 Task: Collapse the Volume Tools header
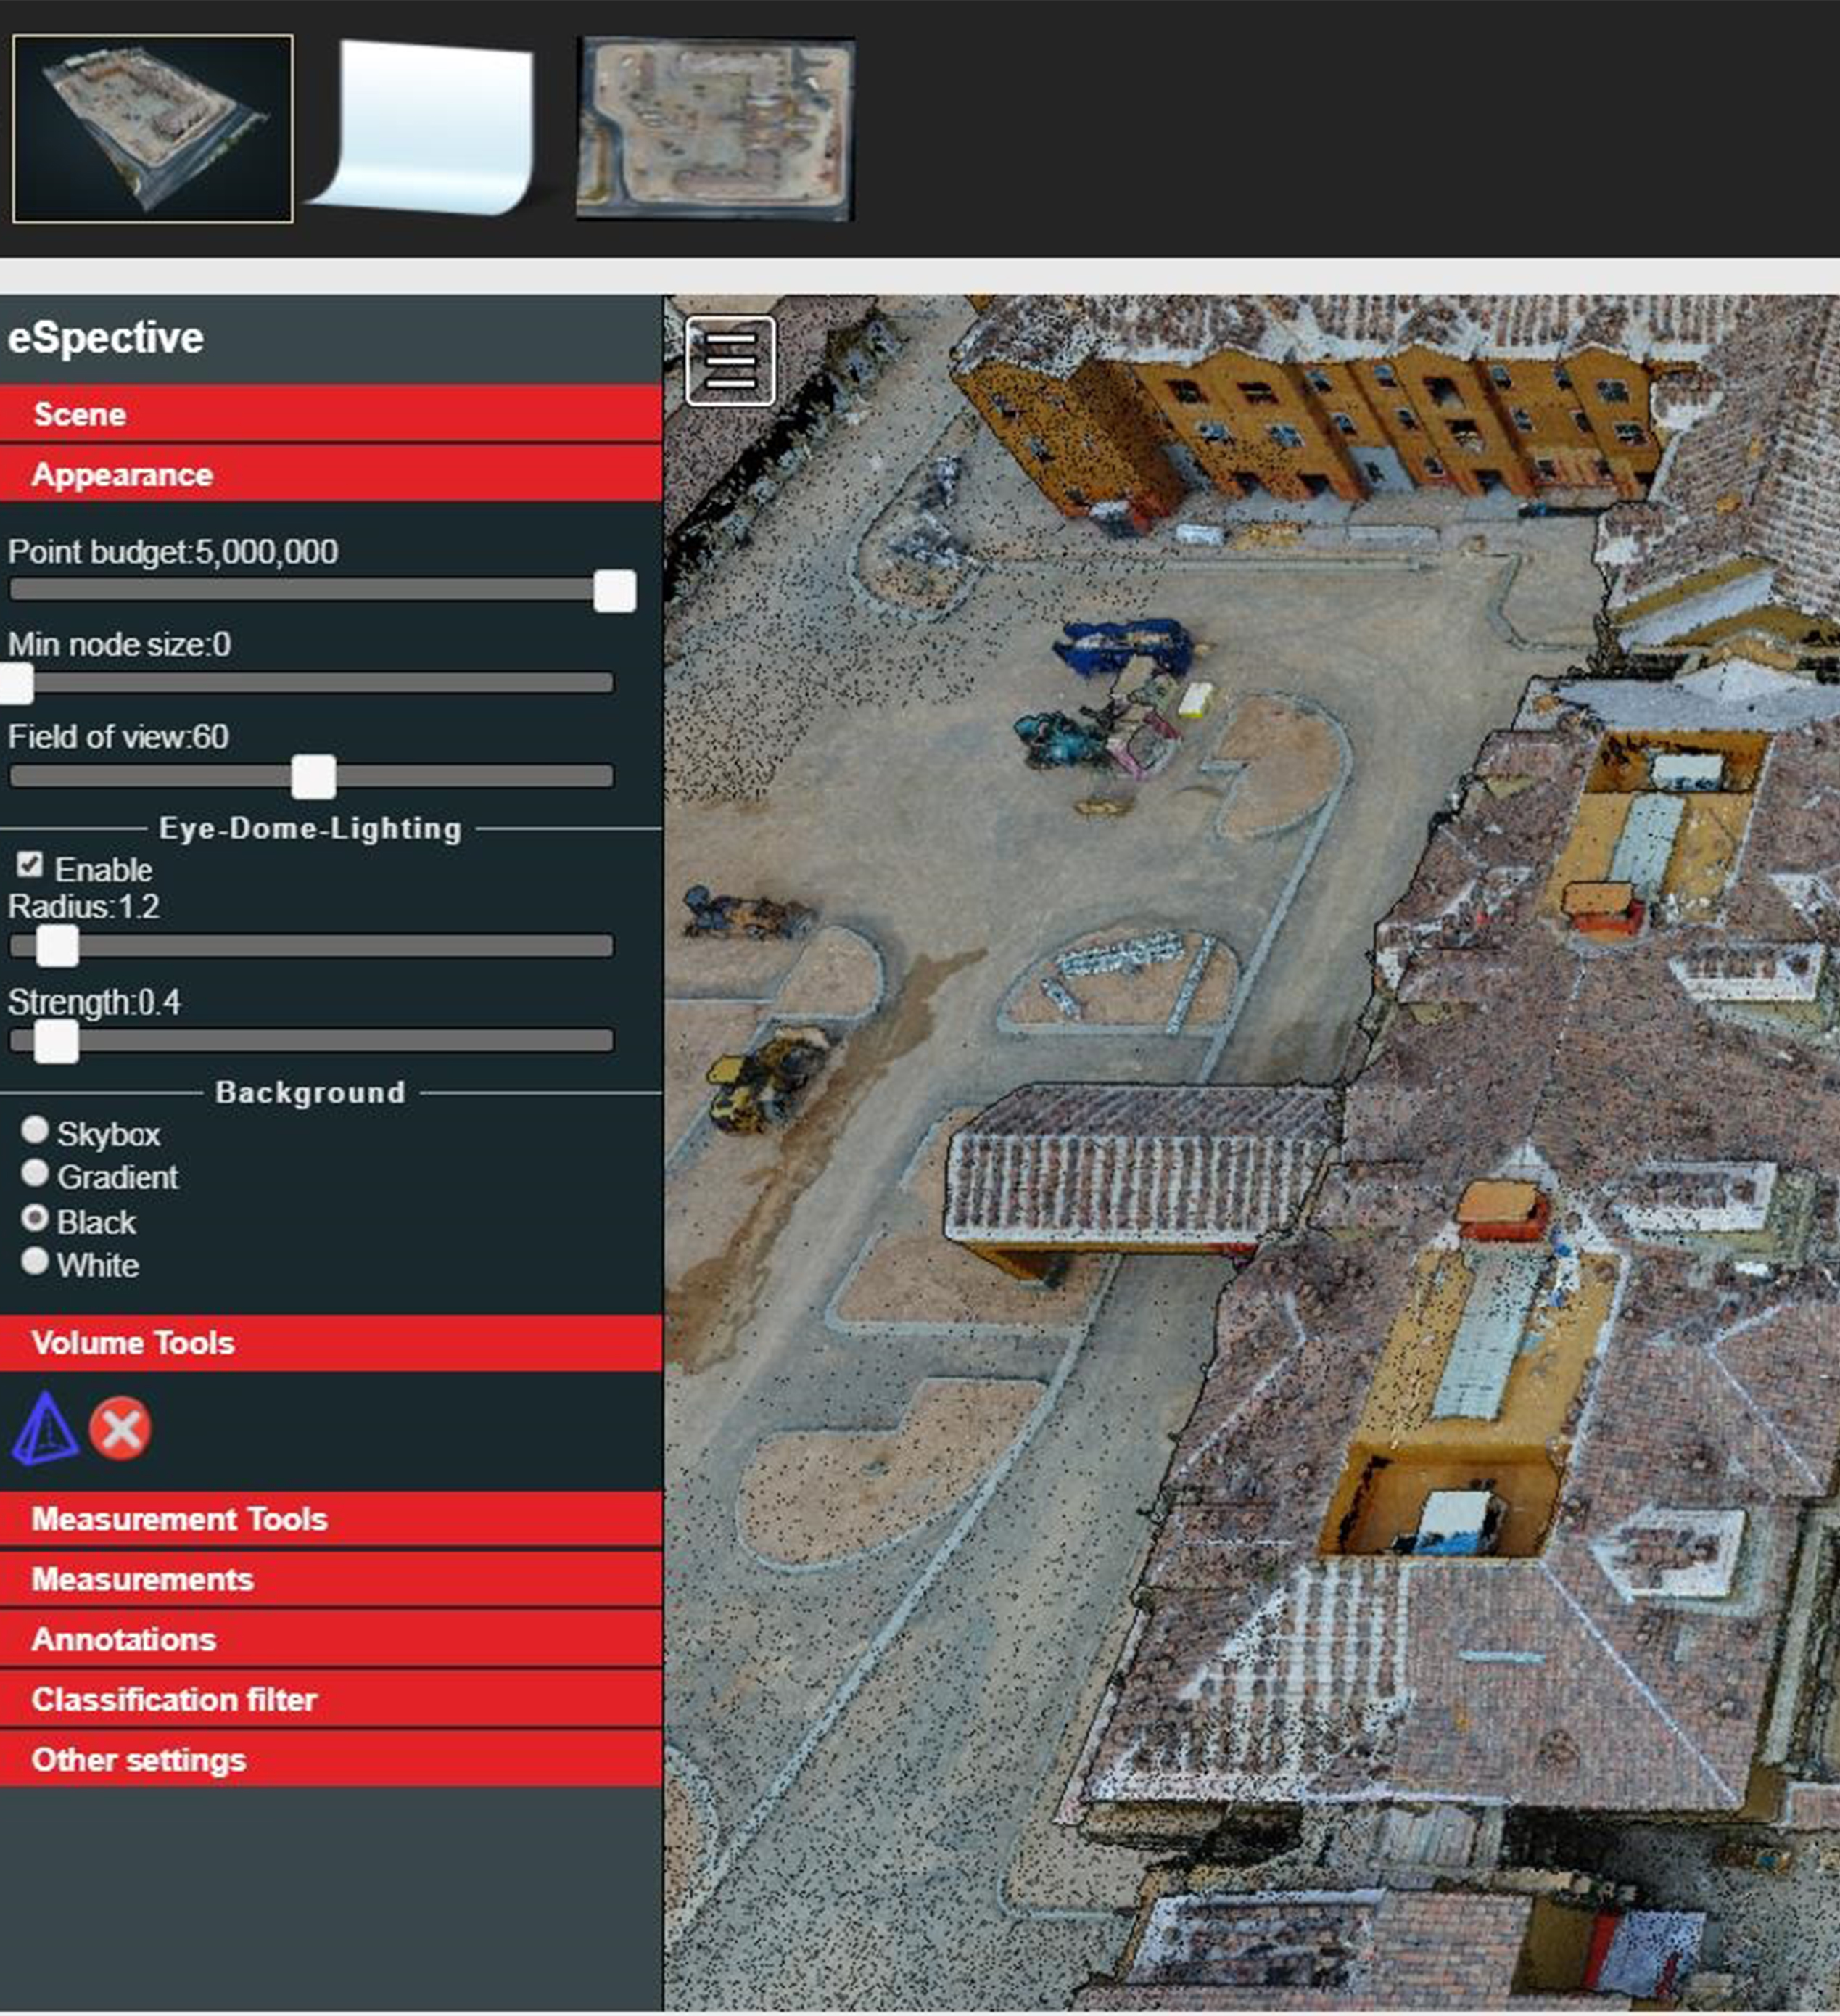pos(330,1343)
